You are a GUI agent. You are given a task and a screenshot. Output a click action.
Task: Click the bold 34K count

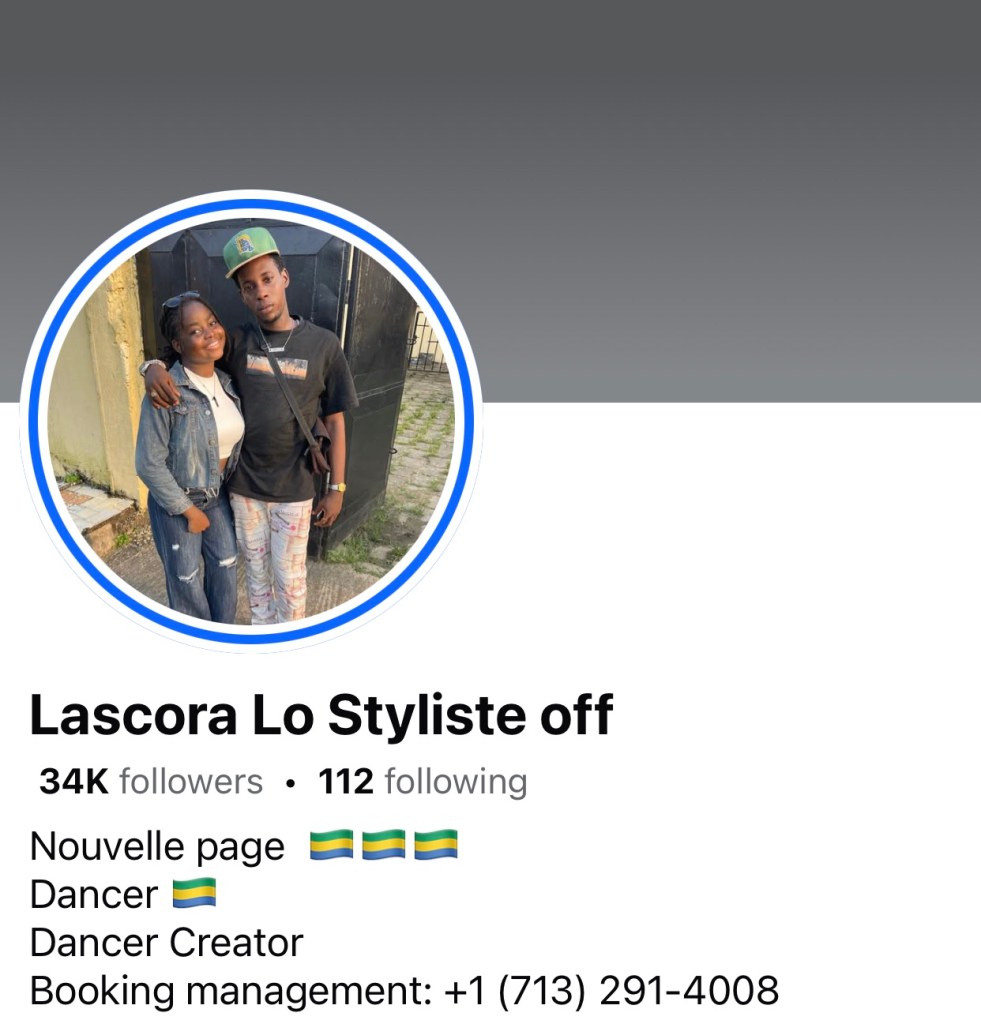point(74,782)
